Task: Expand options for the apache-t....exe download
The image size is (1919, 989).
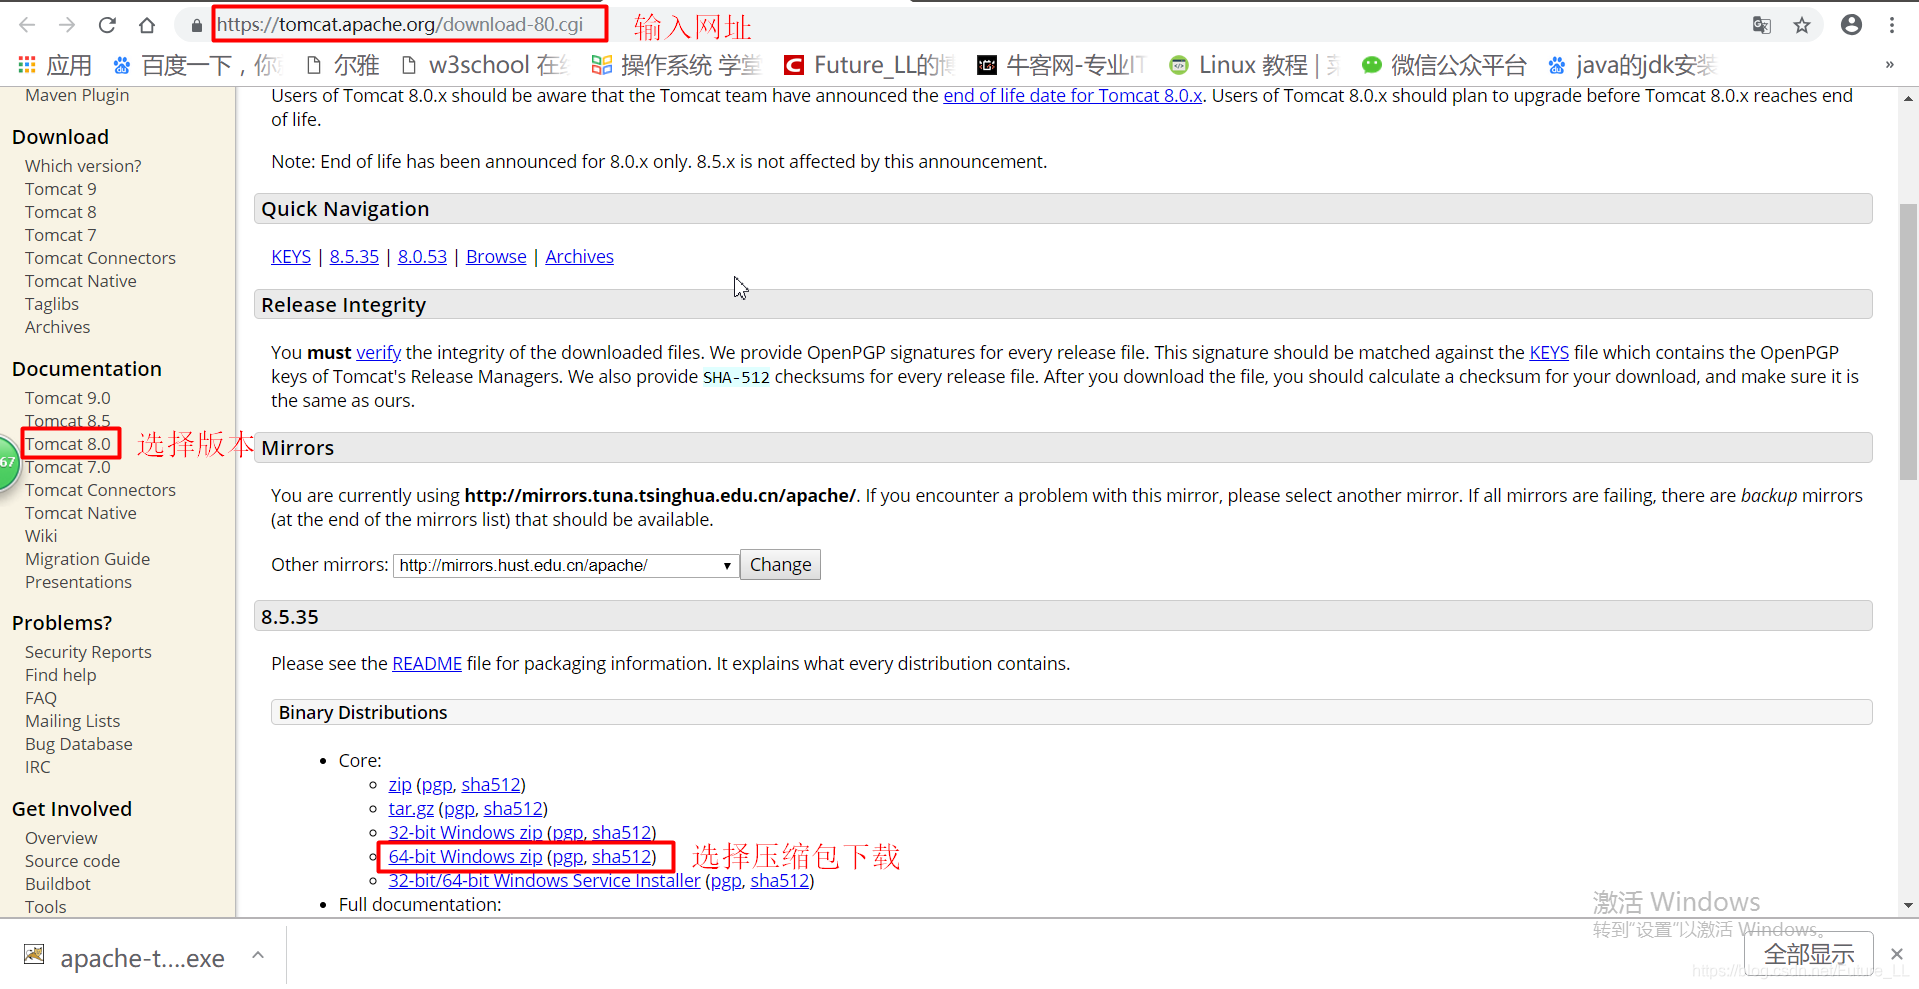Action: 258,955
